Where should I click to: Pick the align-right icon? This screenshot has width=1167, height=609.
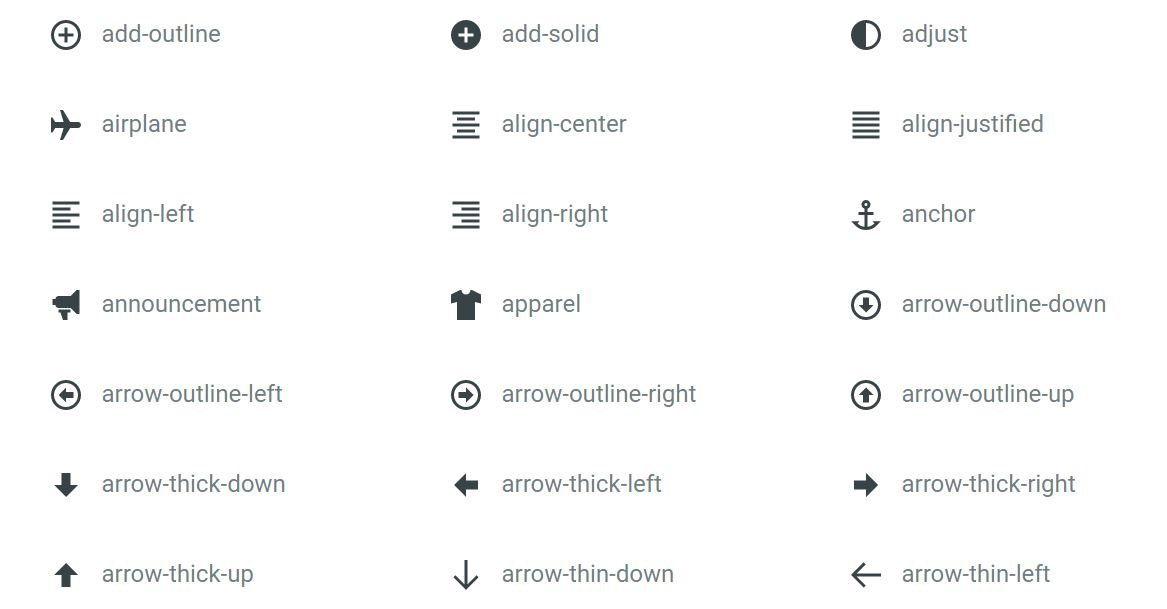[466, 215]
